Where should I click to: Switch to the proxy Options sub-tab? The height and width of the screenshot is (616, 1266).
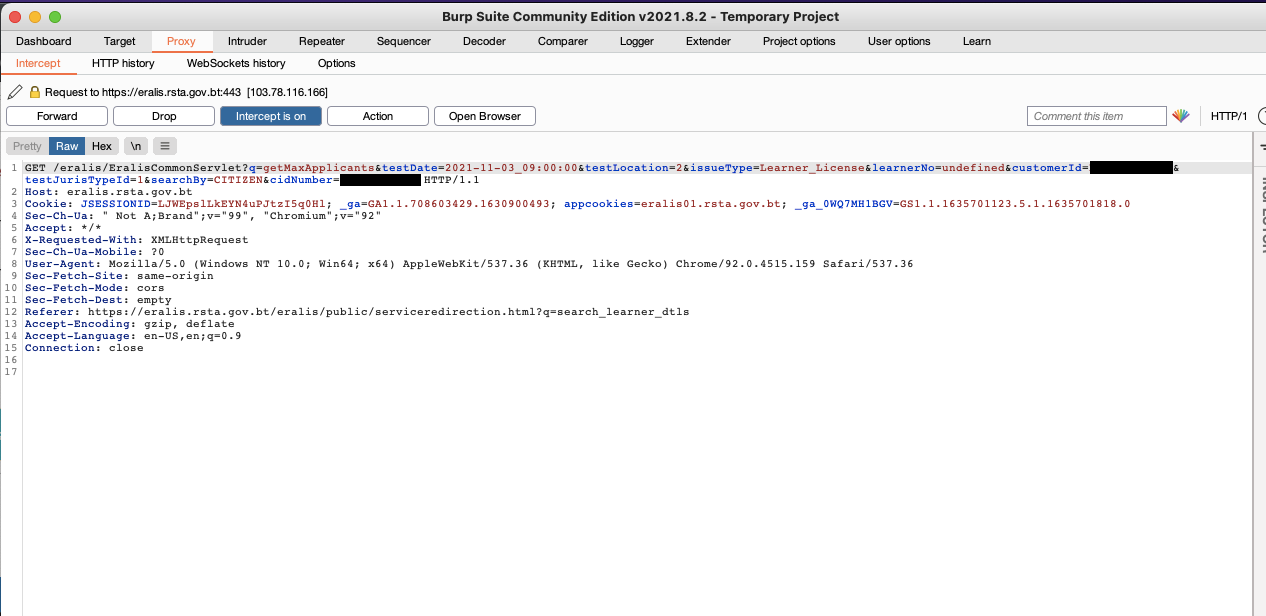point(337,63)
